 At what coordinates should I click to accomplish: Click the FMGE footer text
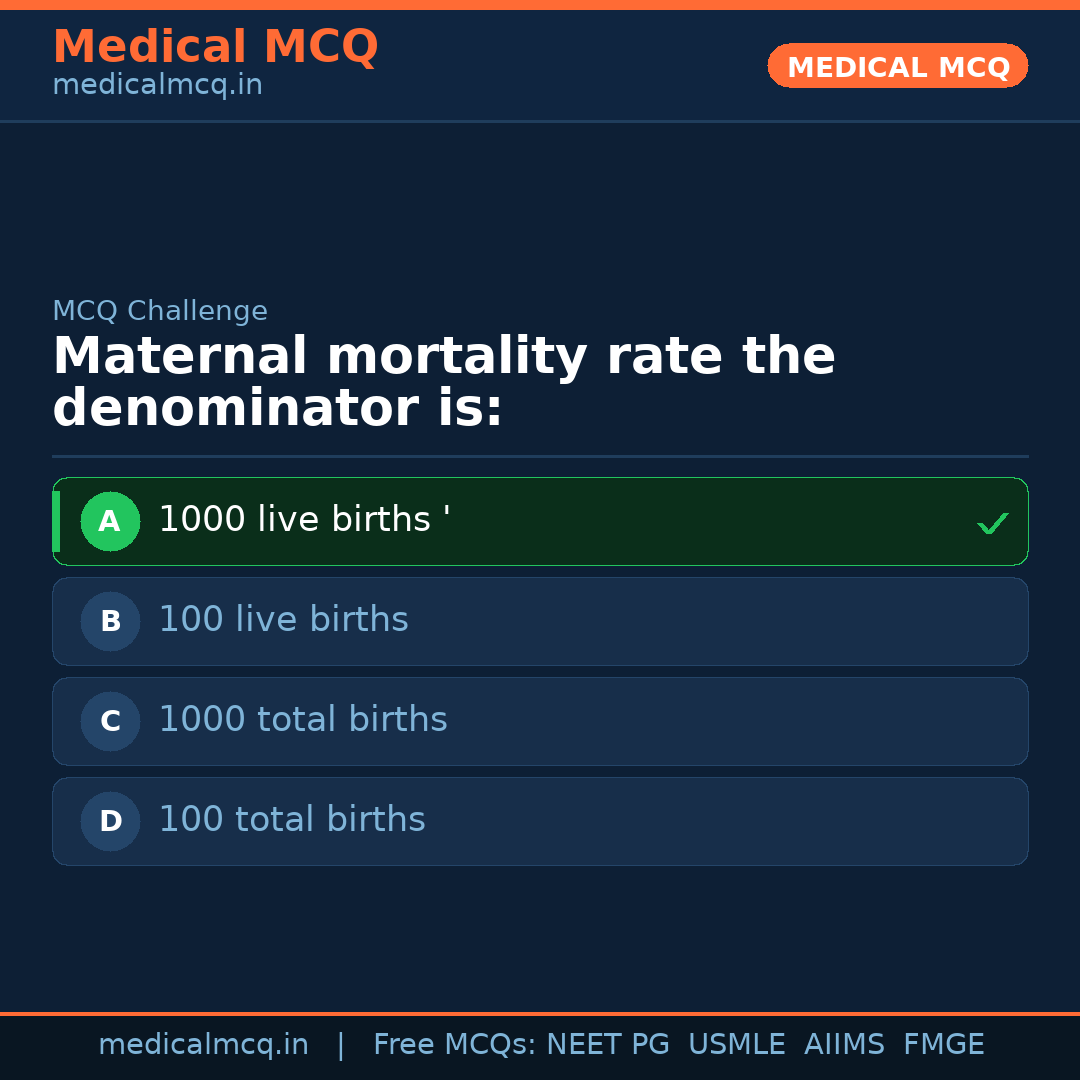click(943, 1045)
